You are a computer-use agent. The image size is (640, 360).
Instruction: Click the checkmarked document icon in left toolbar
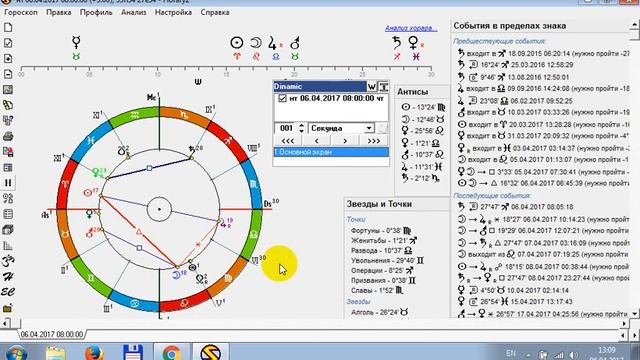(8, 43)
